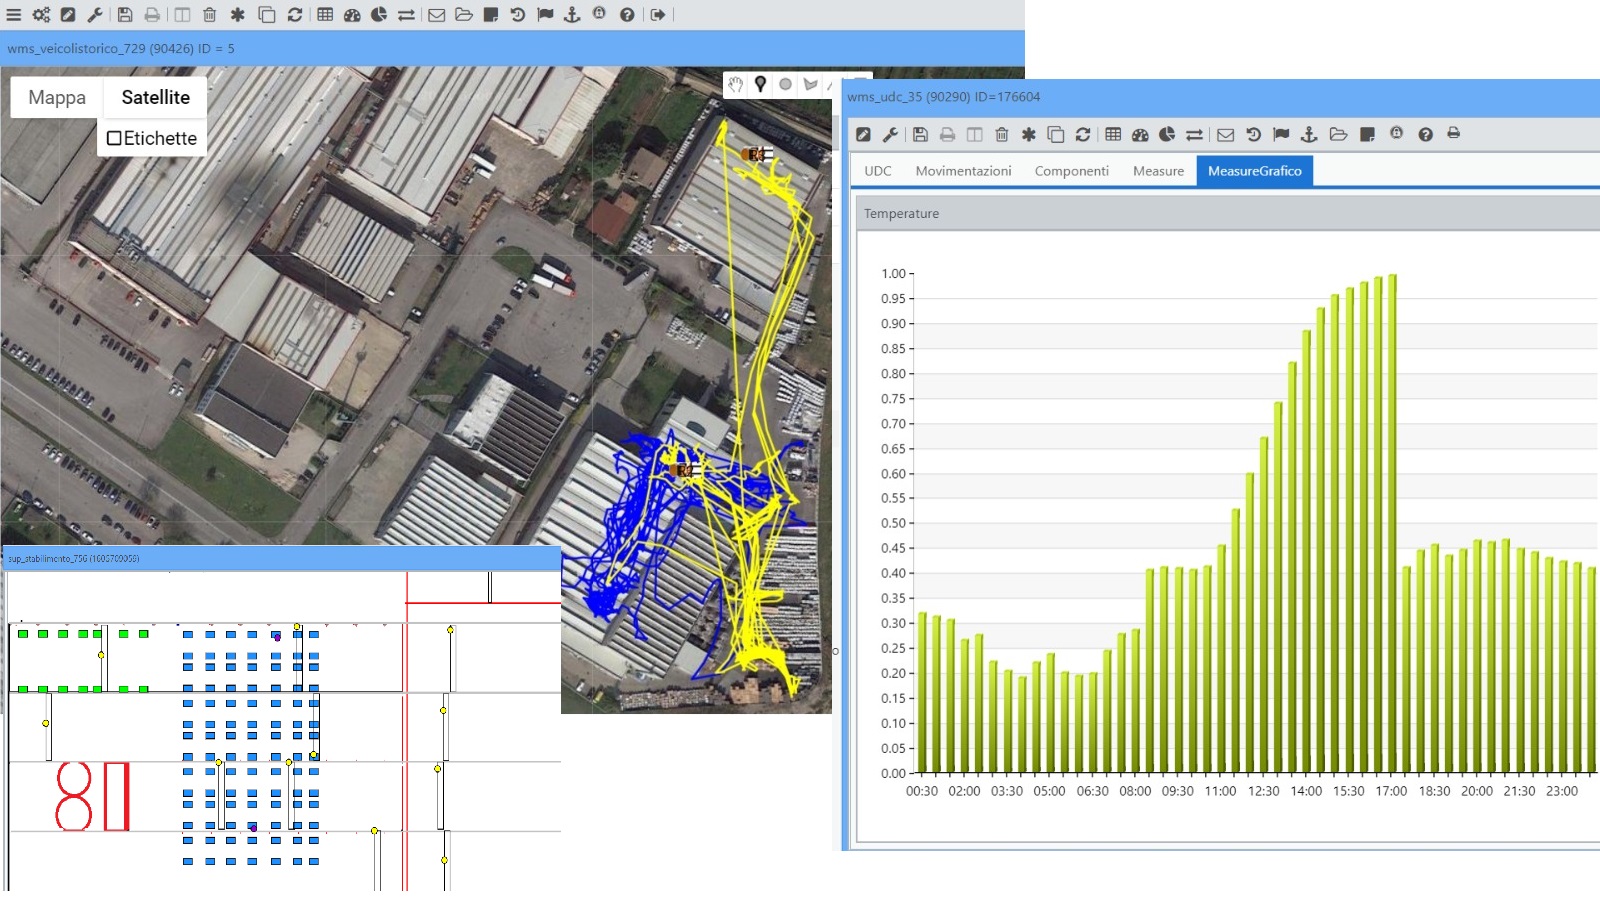Image resolution: width=1600 pixels, height=900 pixels.
Task: Switch to the Measure tab
Action: 1158,171
